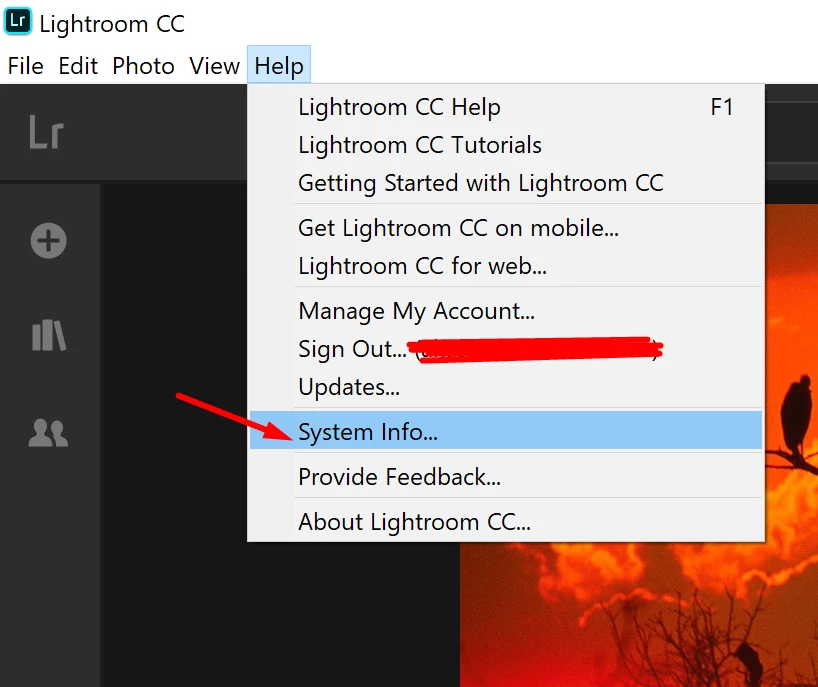
Task: Select the Sign Out menu item
Action: tap(506, 349)
